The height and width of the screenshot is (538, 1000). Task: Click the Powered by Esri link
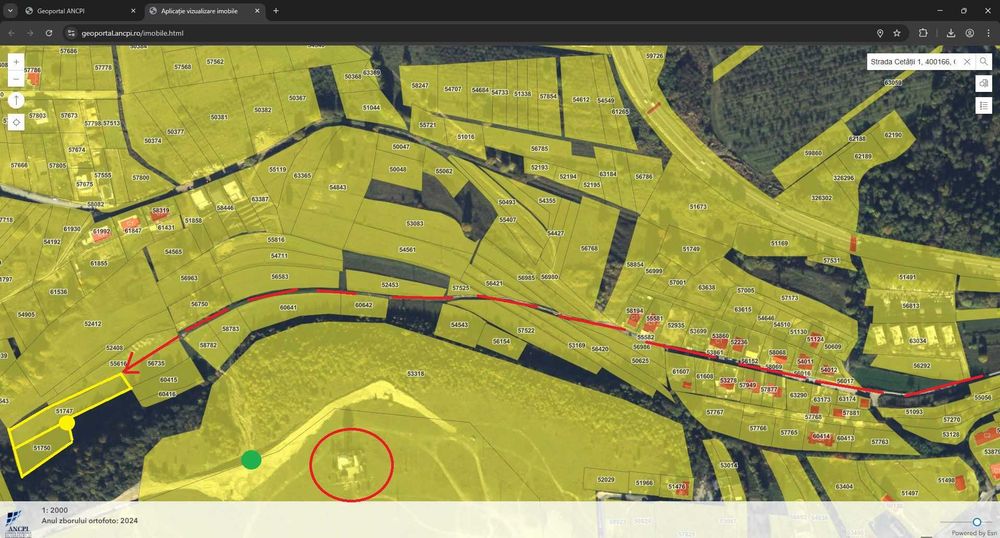tap(974, 533)
